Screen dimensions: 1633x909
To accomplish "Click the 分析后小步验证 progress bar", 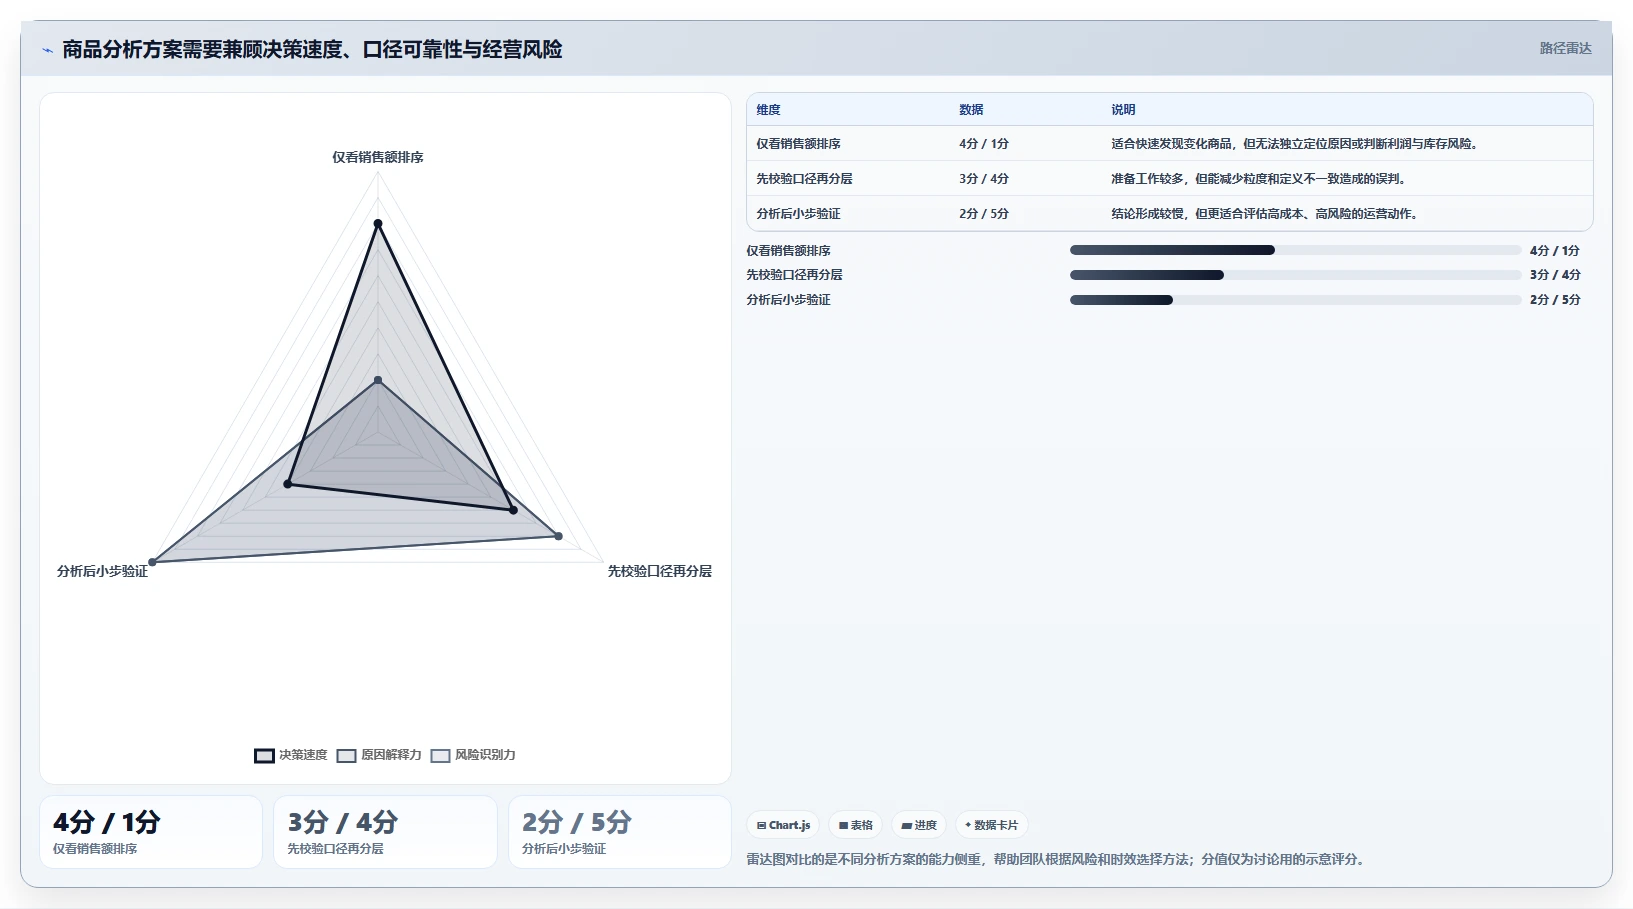I will tap(1296, 300).
